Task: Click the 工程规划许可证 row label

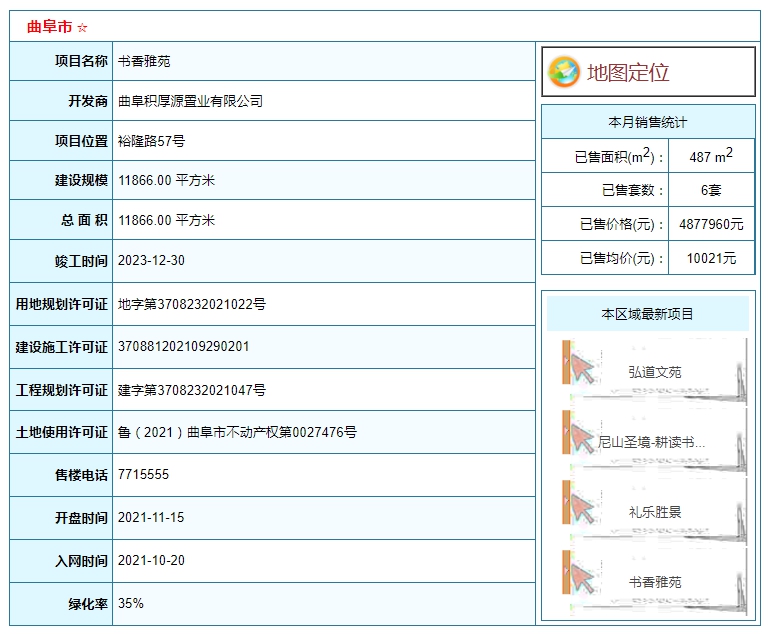Action: click(x=61, y=390)
